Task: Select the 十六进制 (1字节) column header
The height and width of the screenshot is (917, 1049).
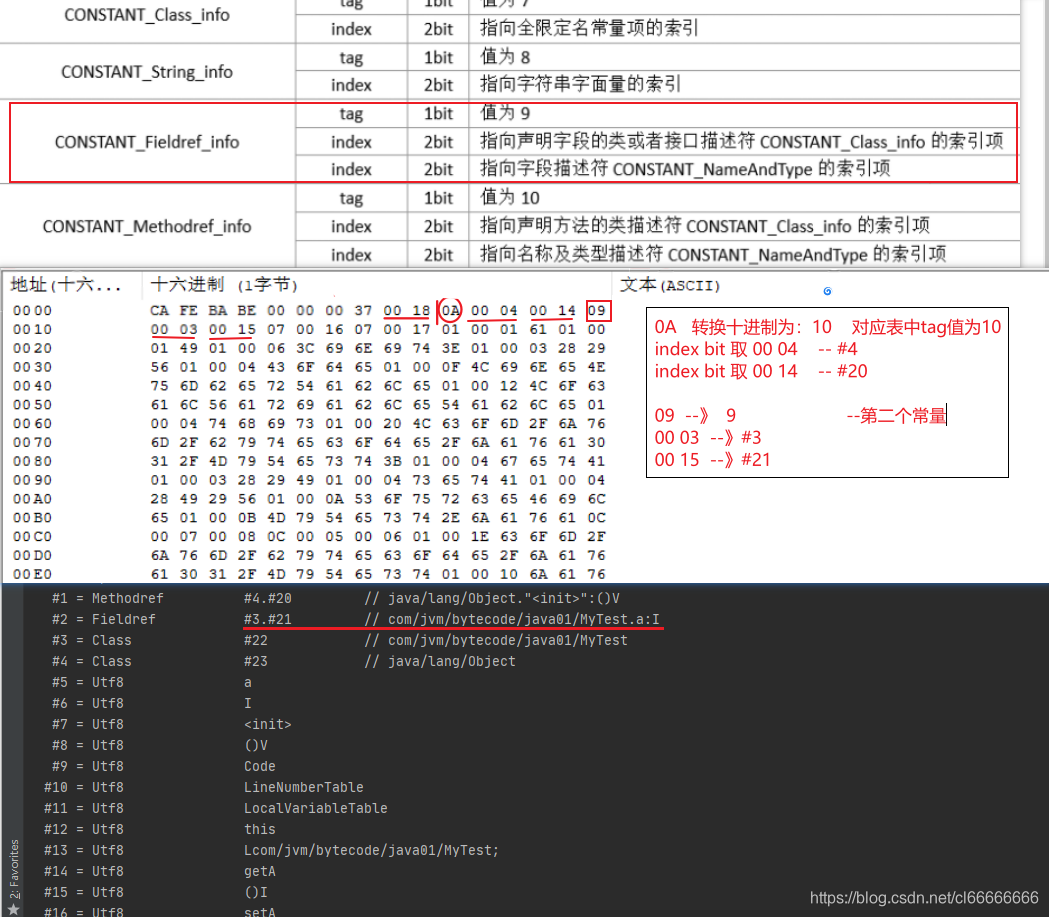Action: point(224,285)
